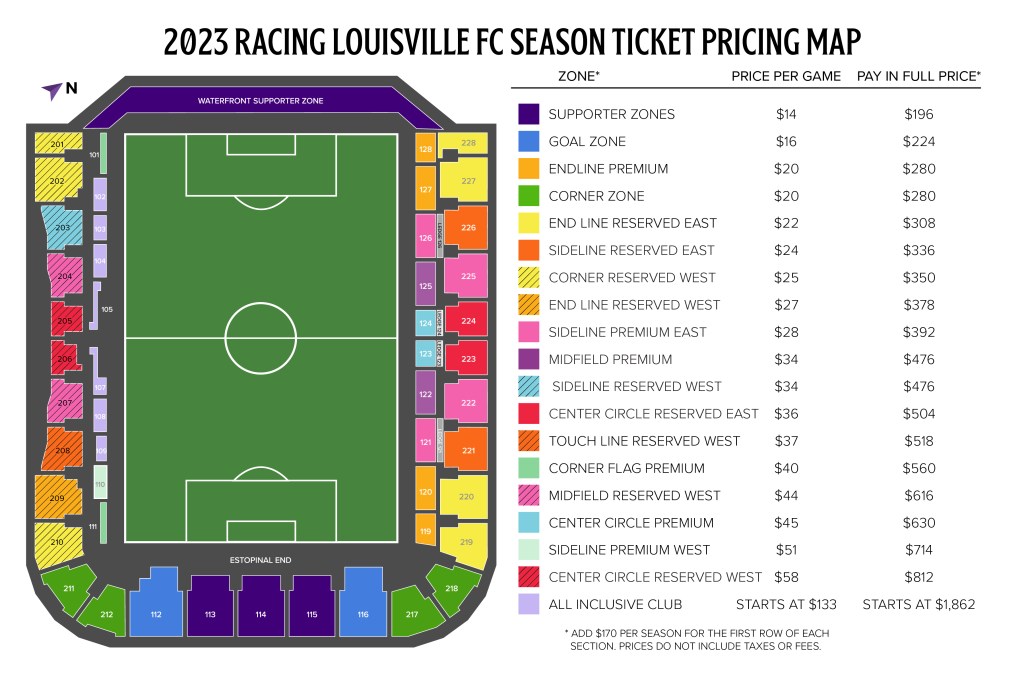Click the Pay In Full Price header

919,76
